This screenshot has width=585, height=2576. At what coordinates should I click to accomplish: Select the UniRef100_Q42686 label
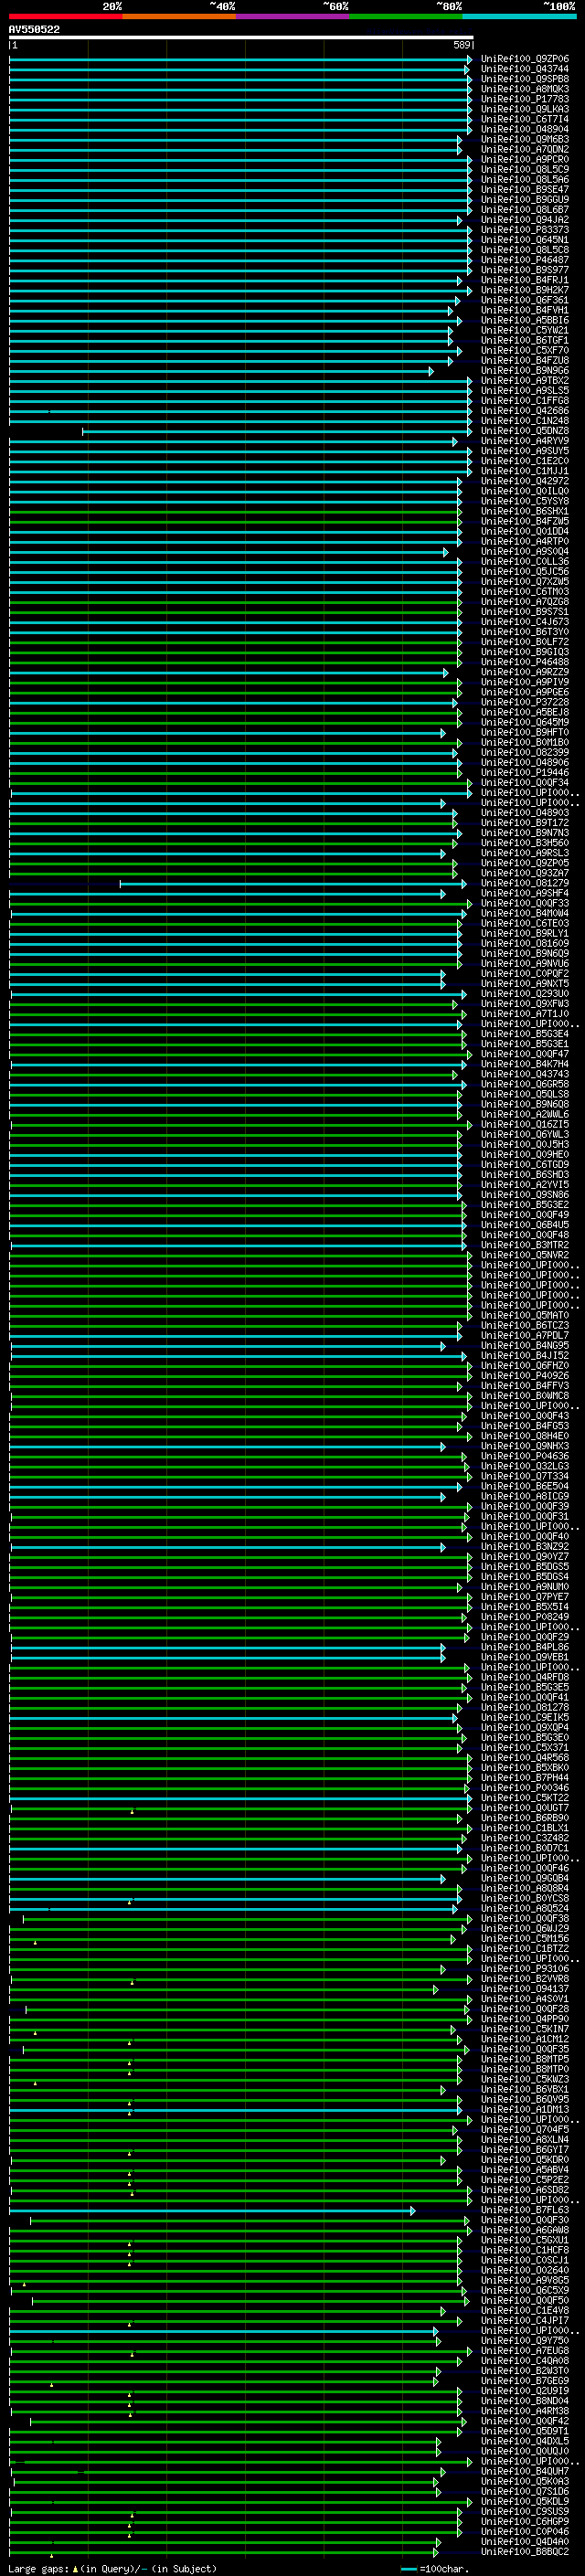(525, 411)
